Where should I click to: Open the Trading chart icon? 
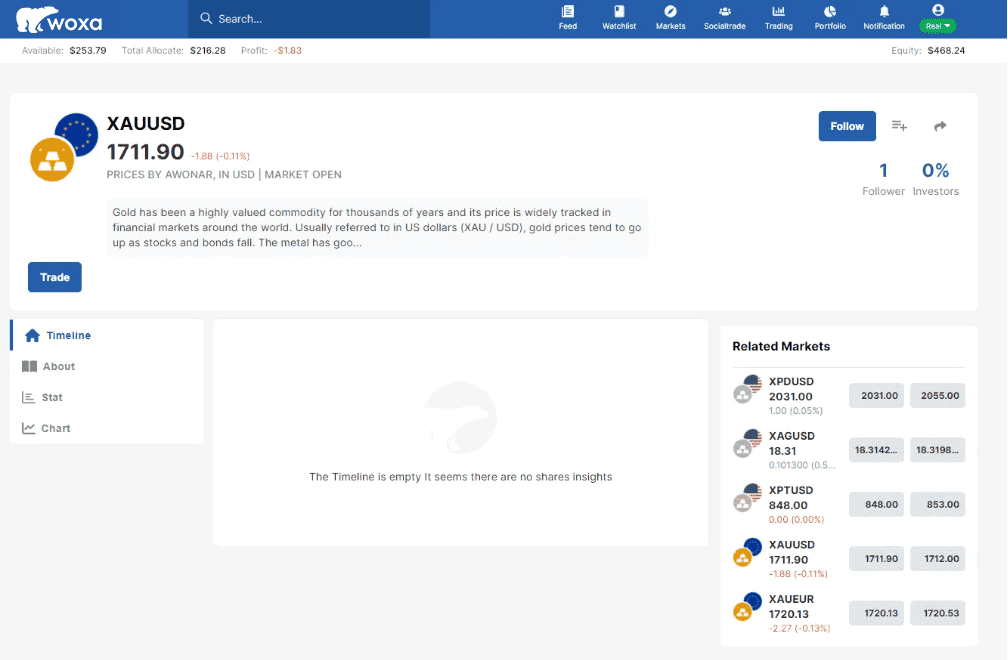tap(778, 12)
